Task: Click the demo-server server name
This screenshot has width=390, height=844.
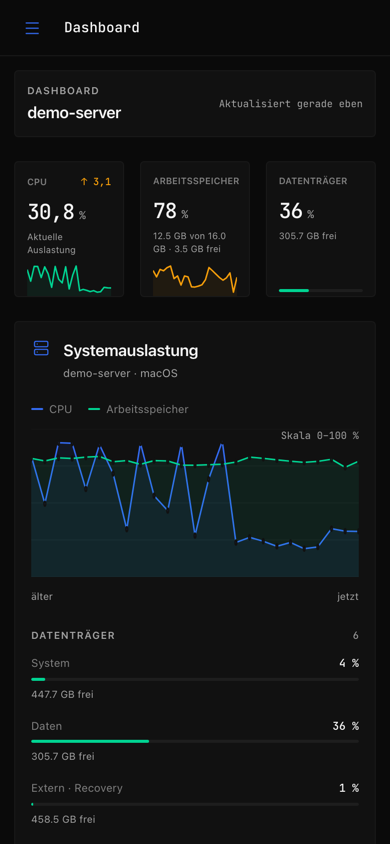Action: click(74, 113)
